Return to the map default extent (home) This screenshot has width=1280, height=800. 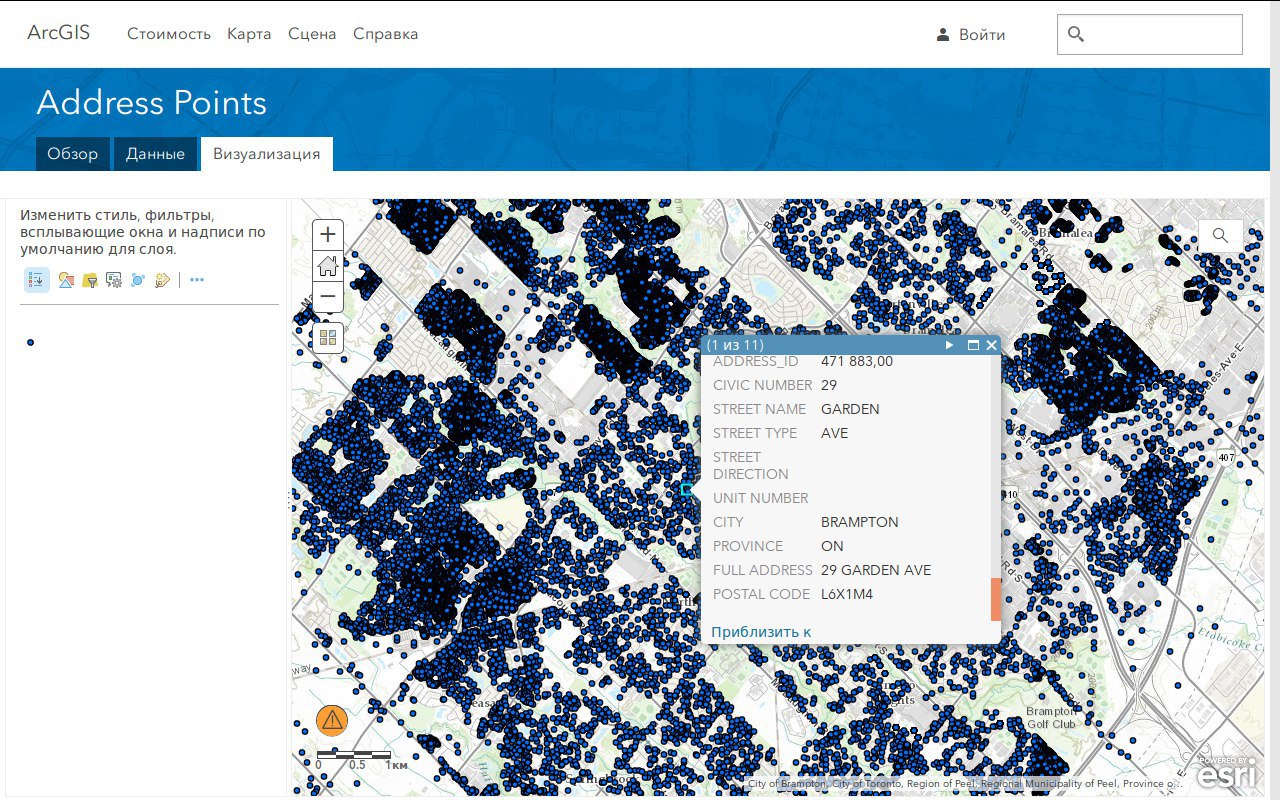click(328, 266)
